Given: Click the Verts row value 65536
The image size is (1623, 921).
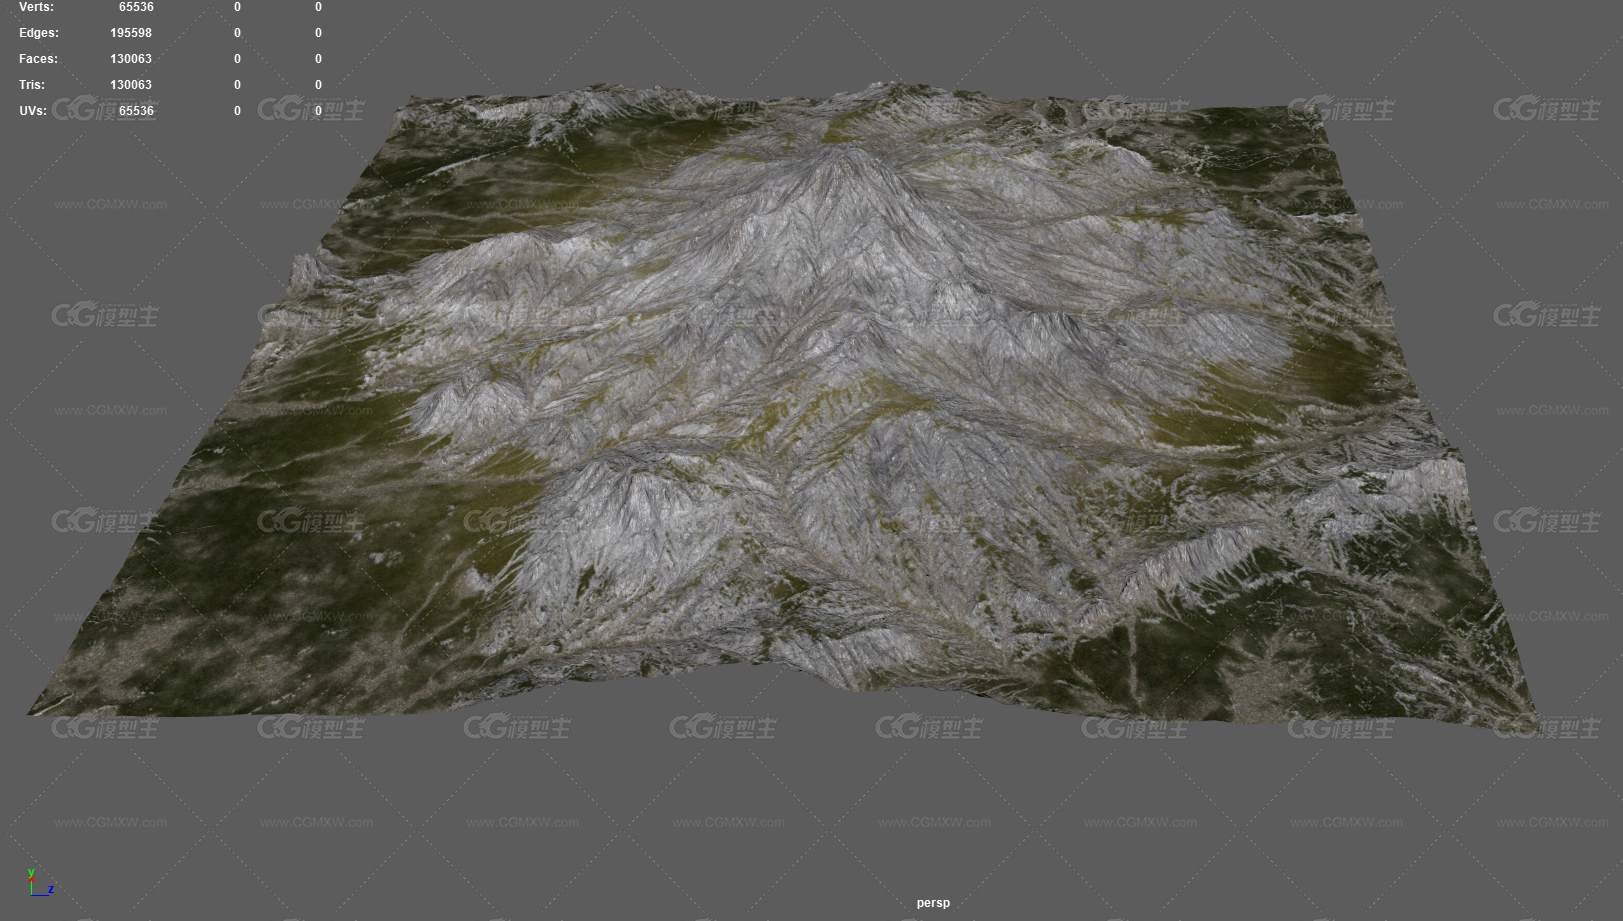Looking at the screenshot, I should (x=136, y=7).
